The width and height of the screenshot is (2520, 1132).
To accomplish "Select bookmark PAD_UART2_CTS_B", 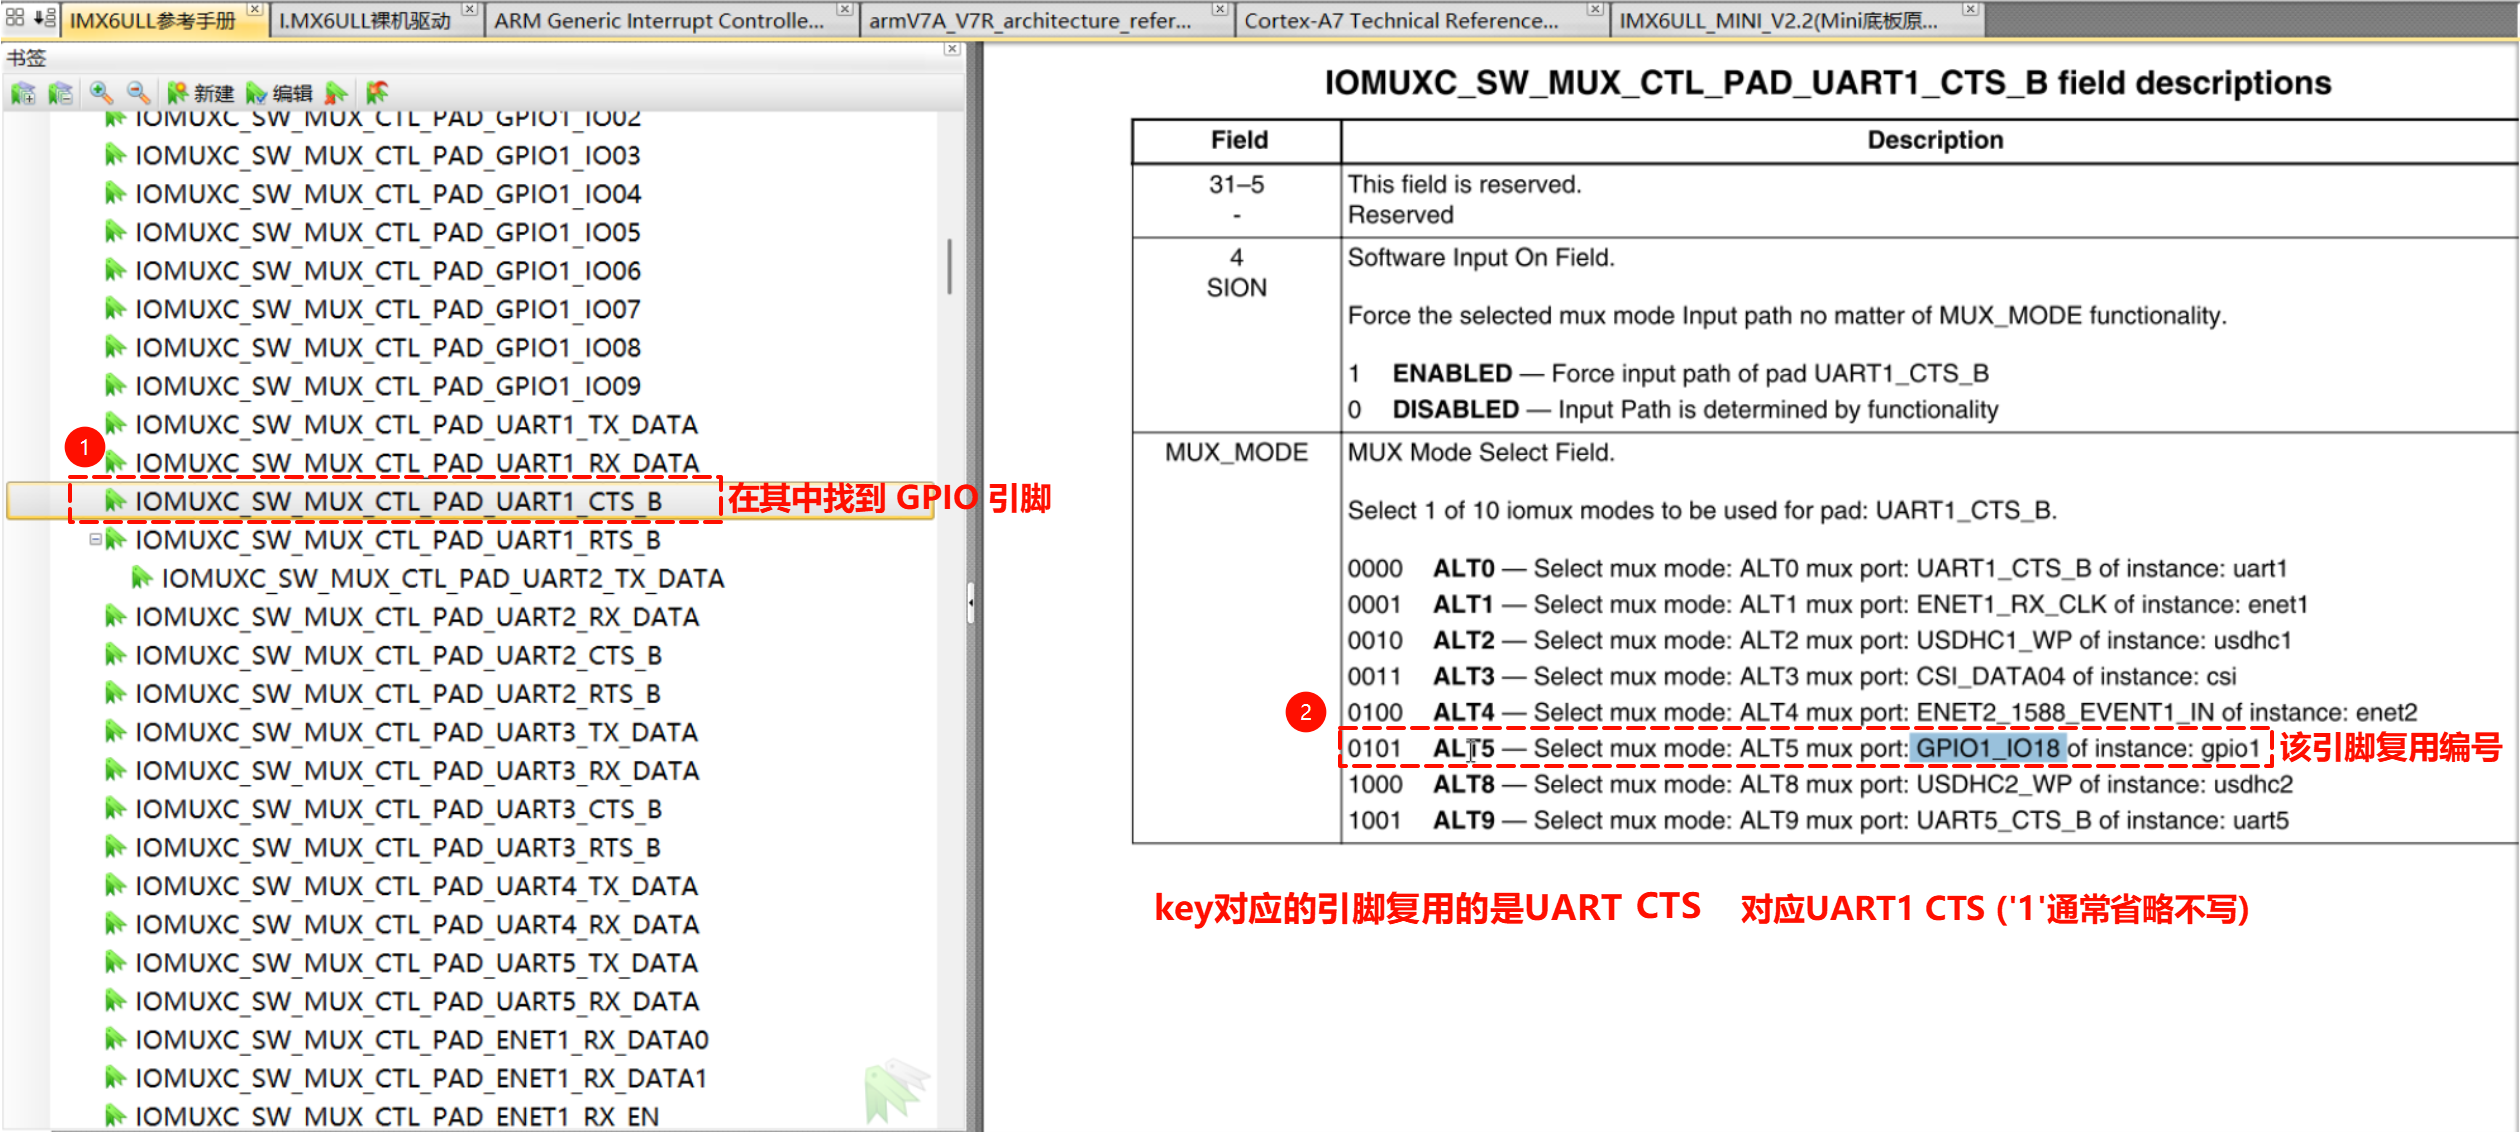I will (x=398, y=656).
